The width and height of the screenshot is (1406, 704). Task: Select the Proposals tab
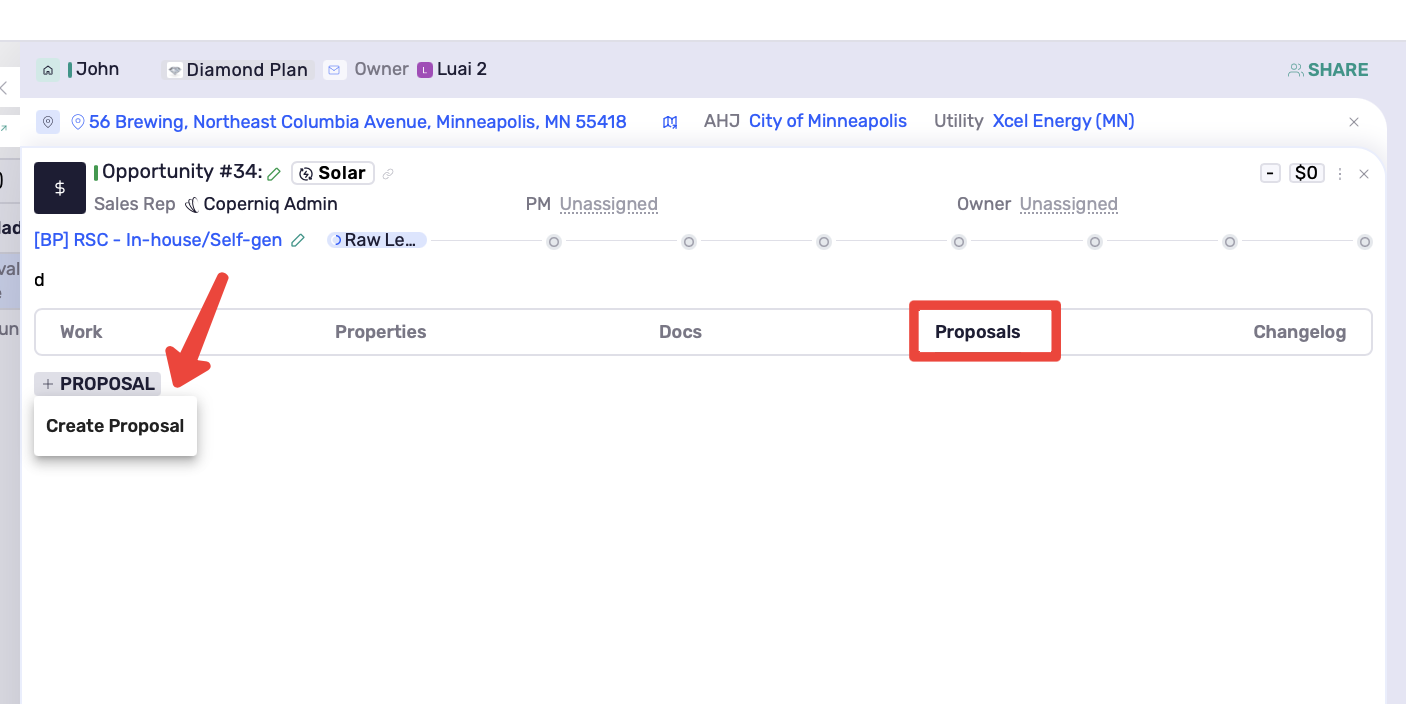click(x=978, y=332)
